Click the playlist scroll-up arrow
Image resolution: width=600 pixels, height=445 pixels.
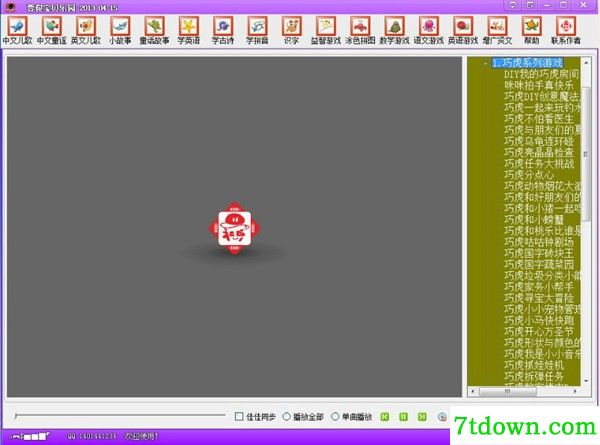586,61
